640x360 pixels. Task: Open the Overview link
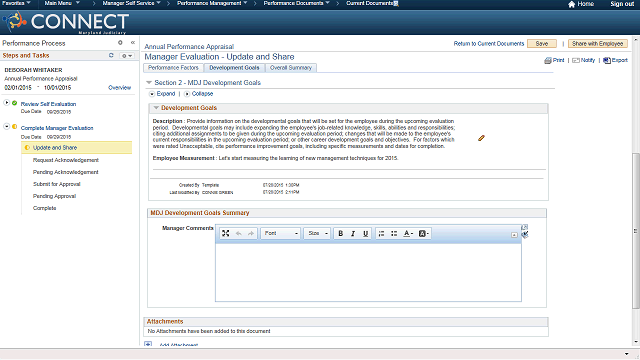(x=120, y=88)
